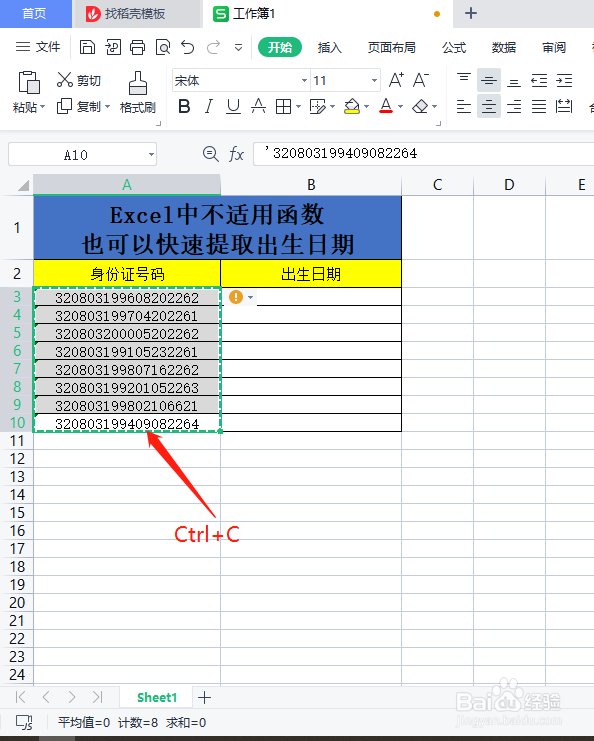The height and width of the screenshot is (741, 594).
Task: Open the fill color dropdown arrow
Action: tap(367, 107)
